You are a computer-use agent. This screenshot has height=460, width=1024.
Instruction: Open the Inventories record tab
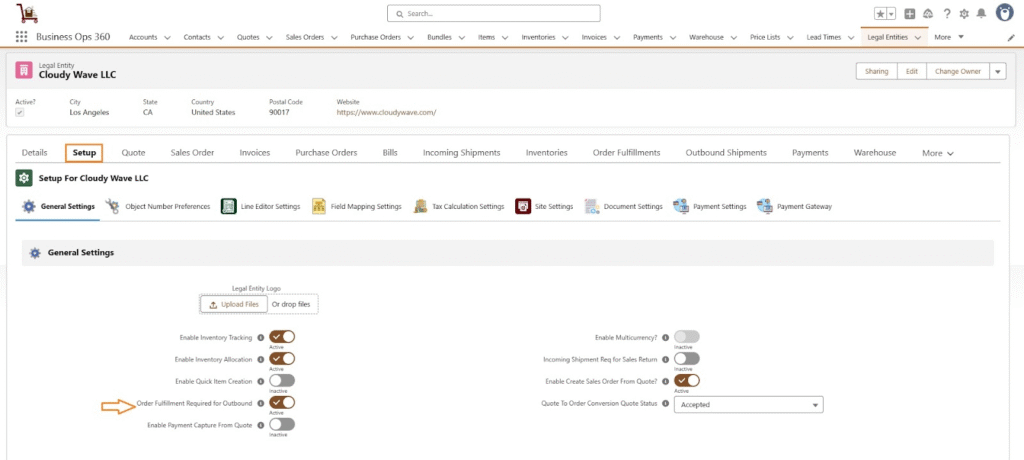tap(546, 153)
